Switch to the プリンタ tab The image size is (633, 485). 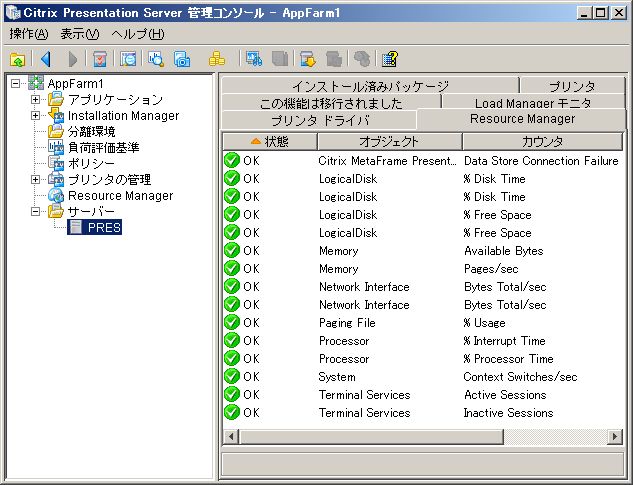(572, 85)
